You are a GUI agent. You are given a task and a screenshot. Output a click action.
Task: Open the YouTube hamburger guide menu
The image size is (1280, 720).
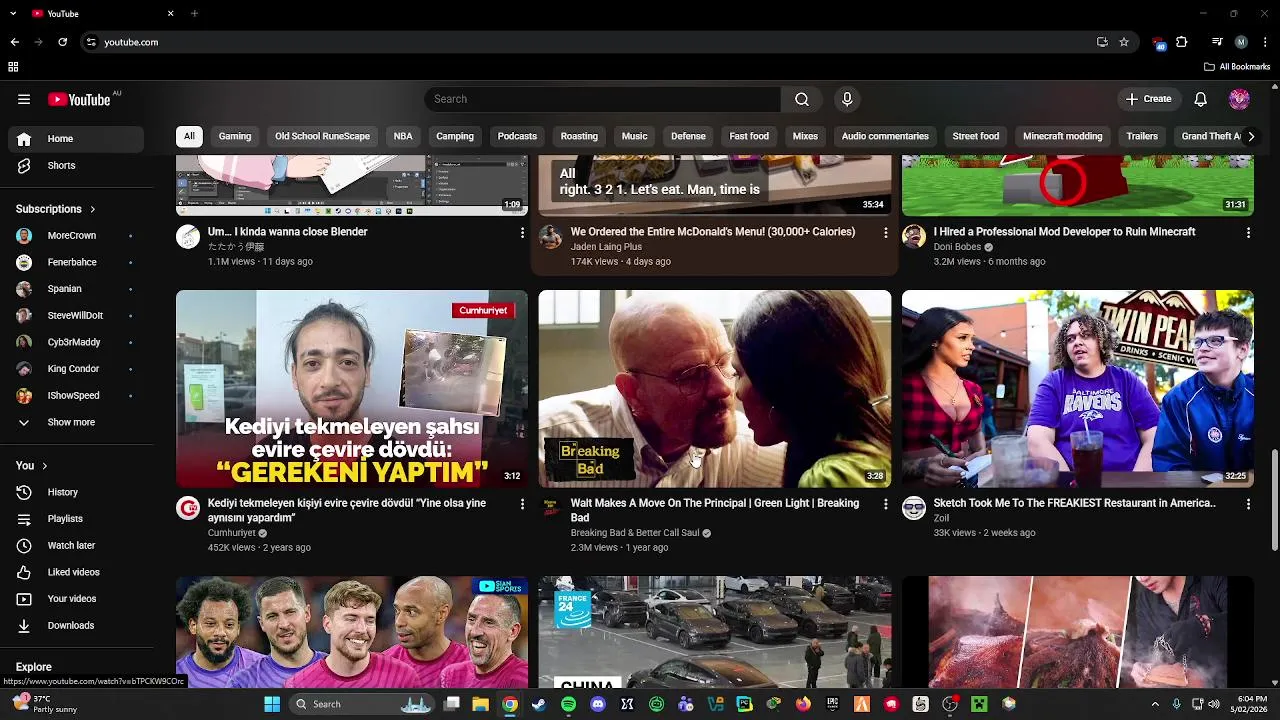pyautogui.click(x=24, y=99)
